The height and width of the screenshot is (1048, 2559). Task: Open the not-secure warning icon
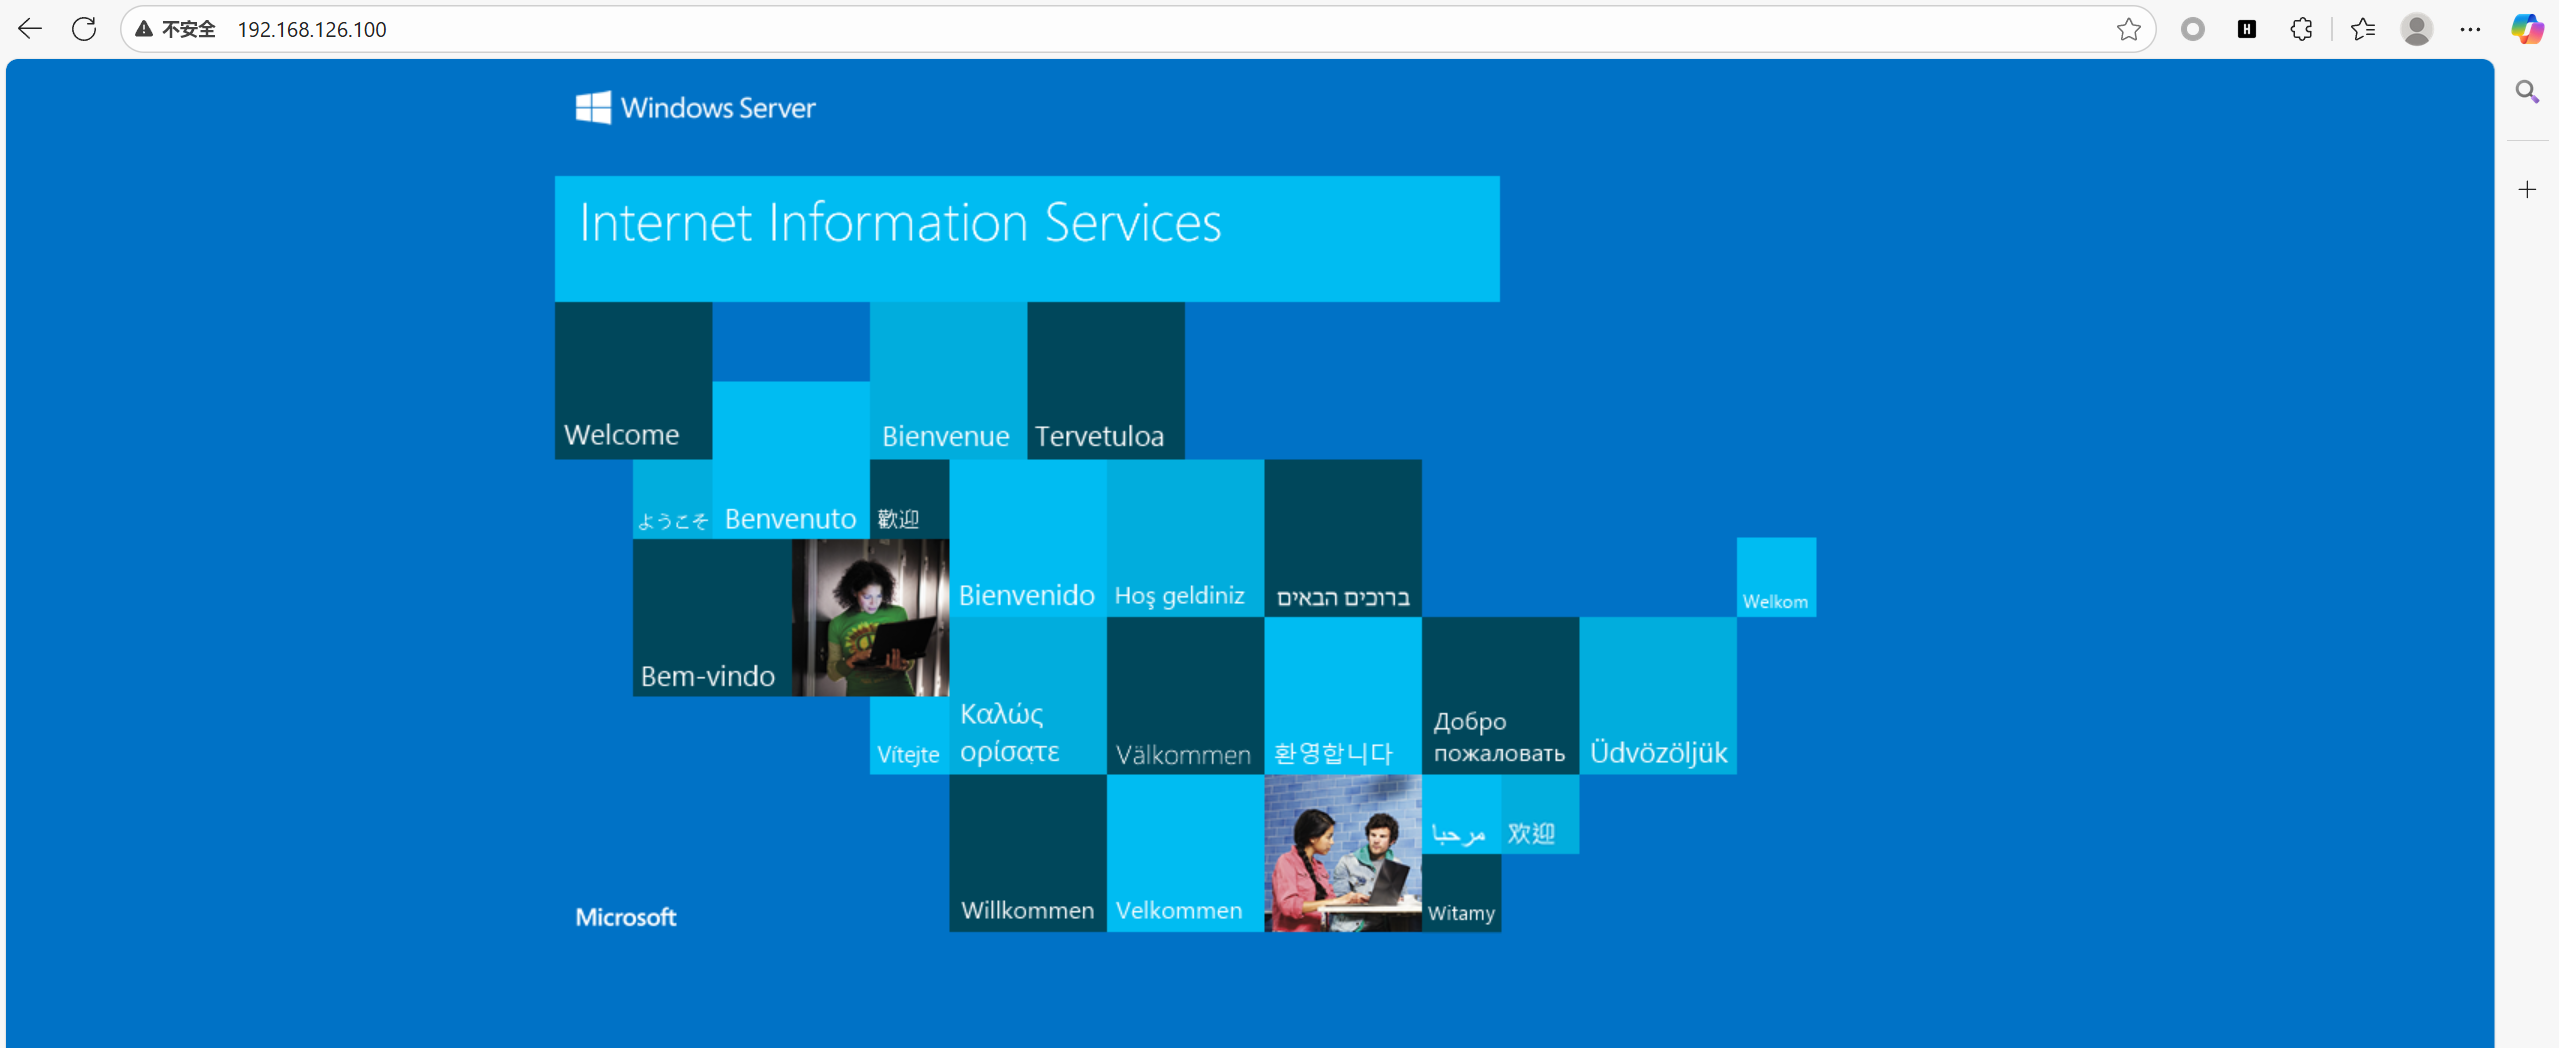[144, 29]
